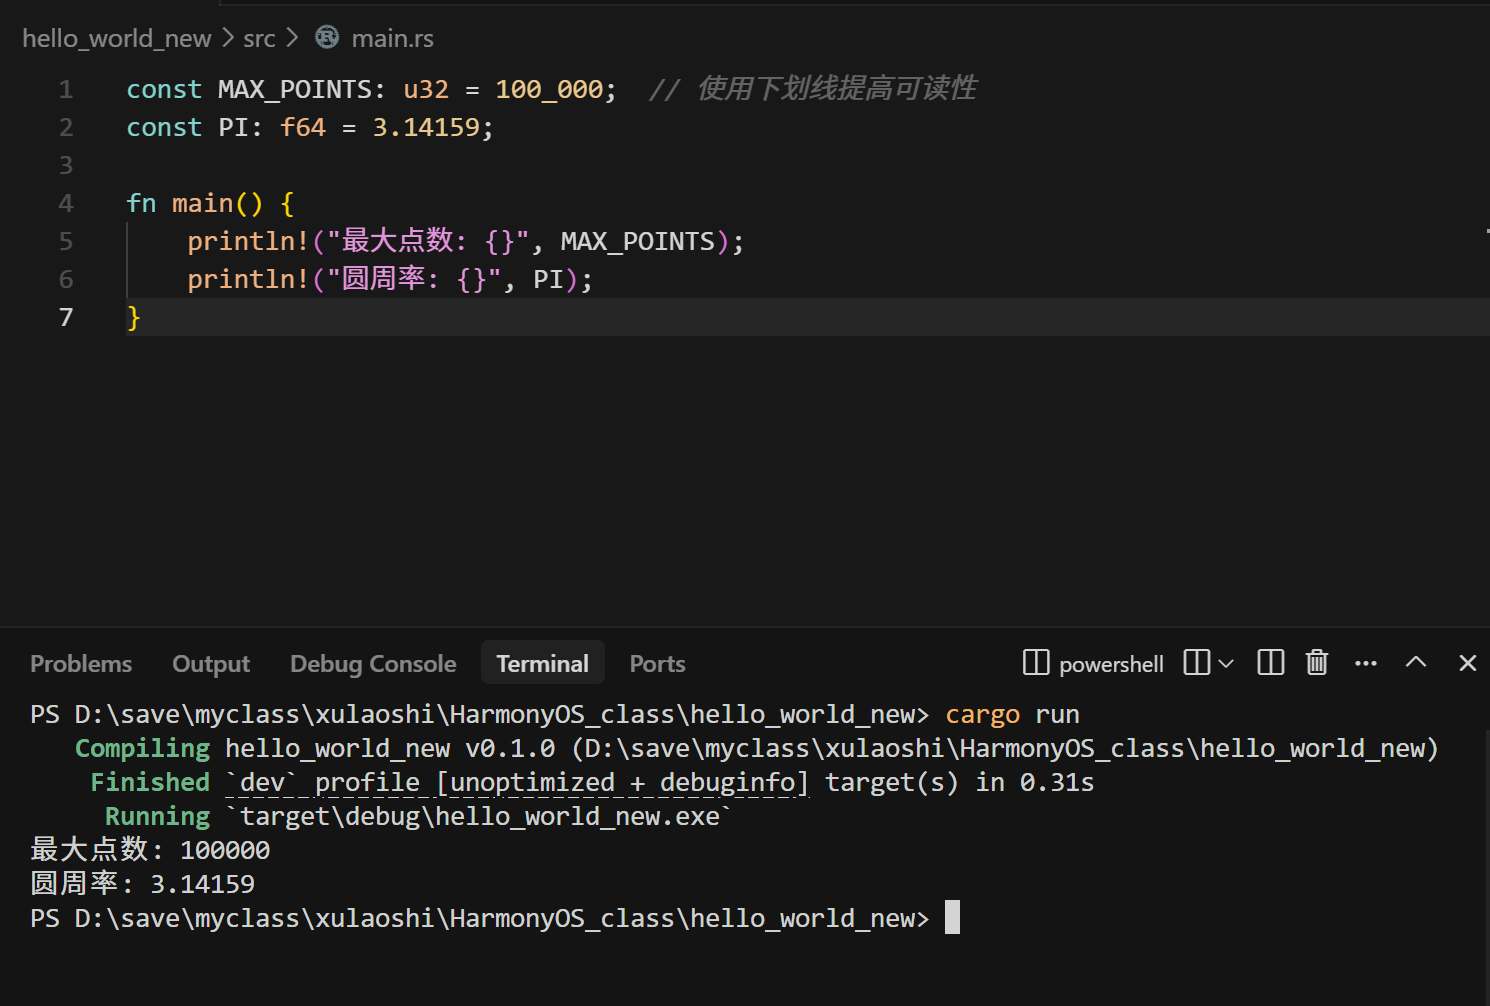Click terminal output '圆周率: 3.14159'
Image resolution: width=1490 pixels, height=1006 pixels.
[x=143, y=884]
